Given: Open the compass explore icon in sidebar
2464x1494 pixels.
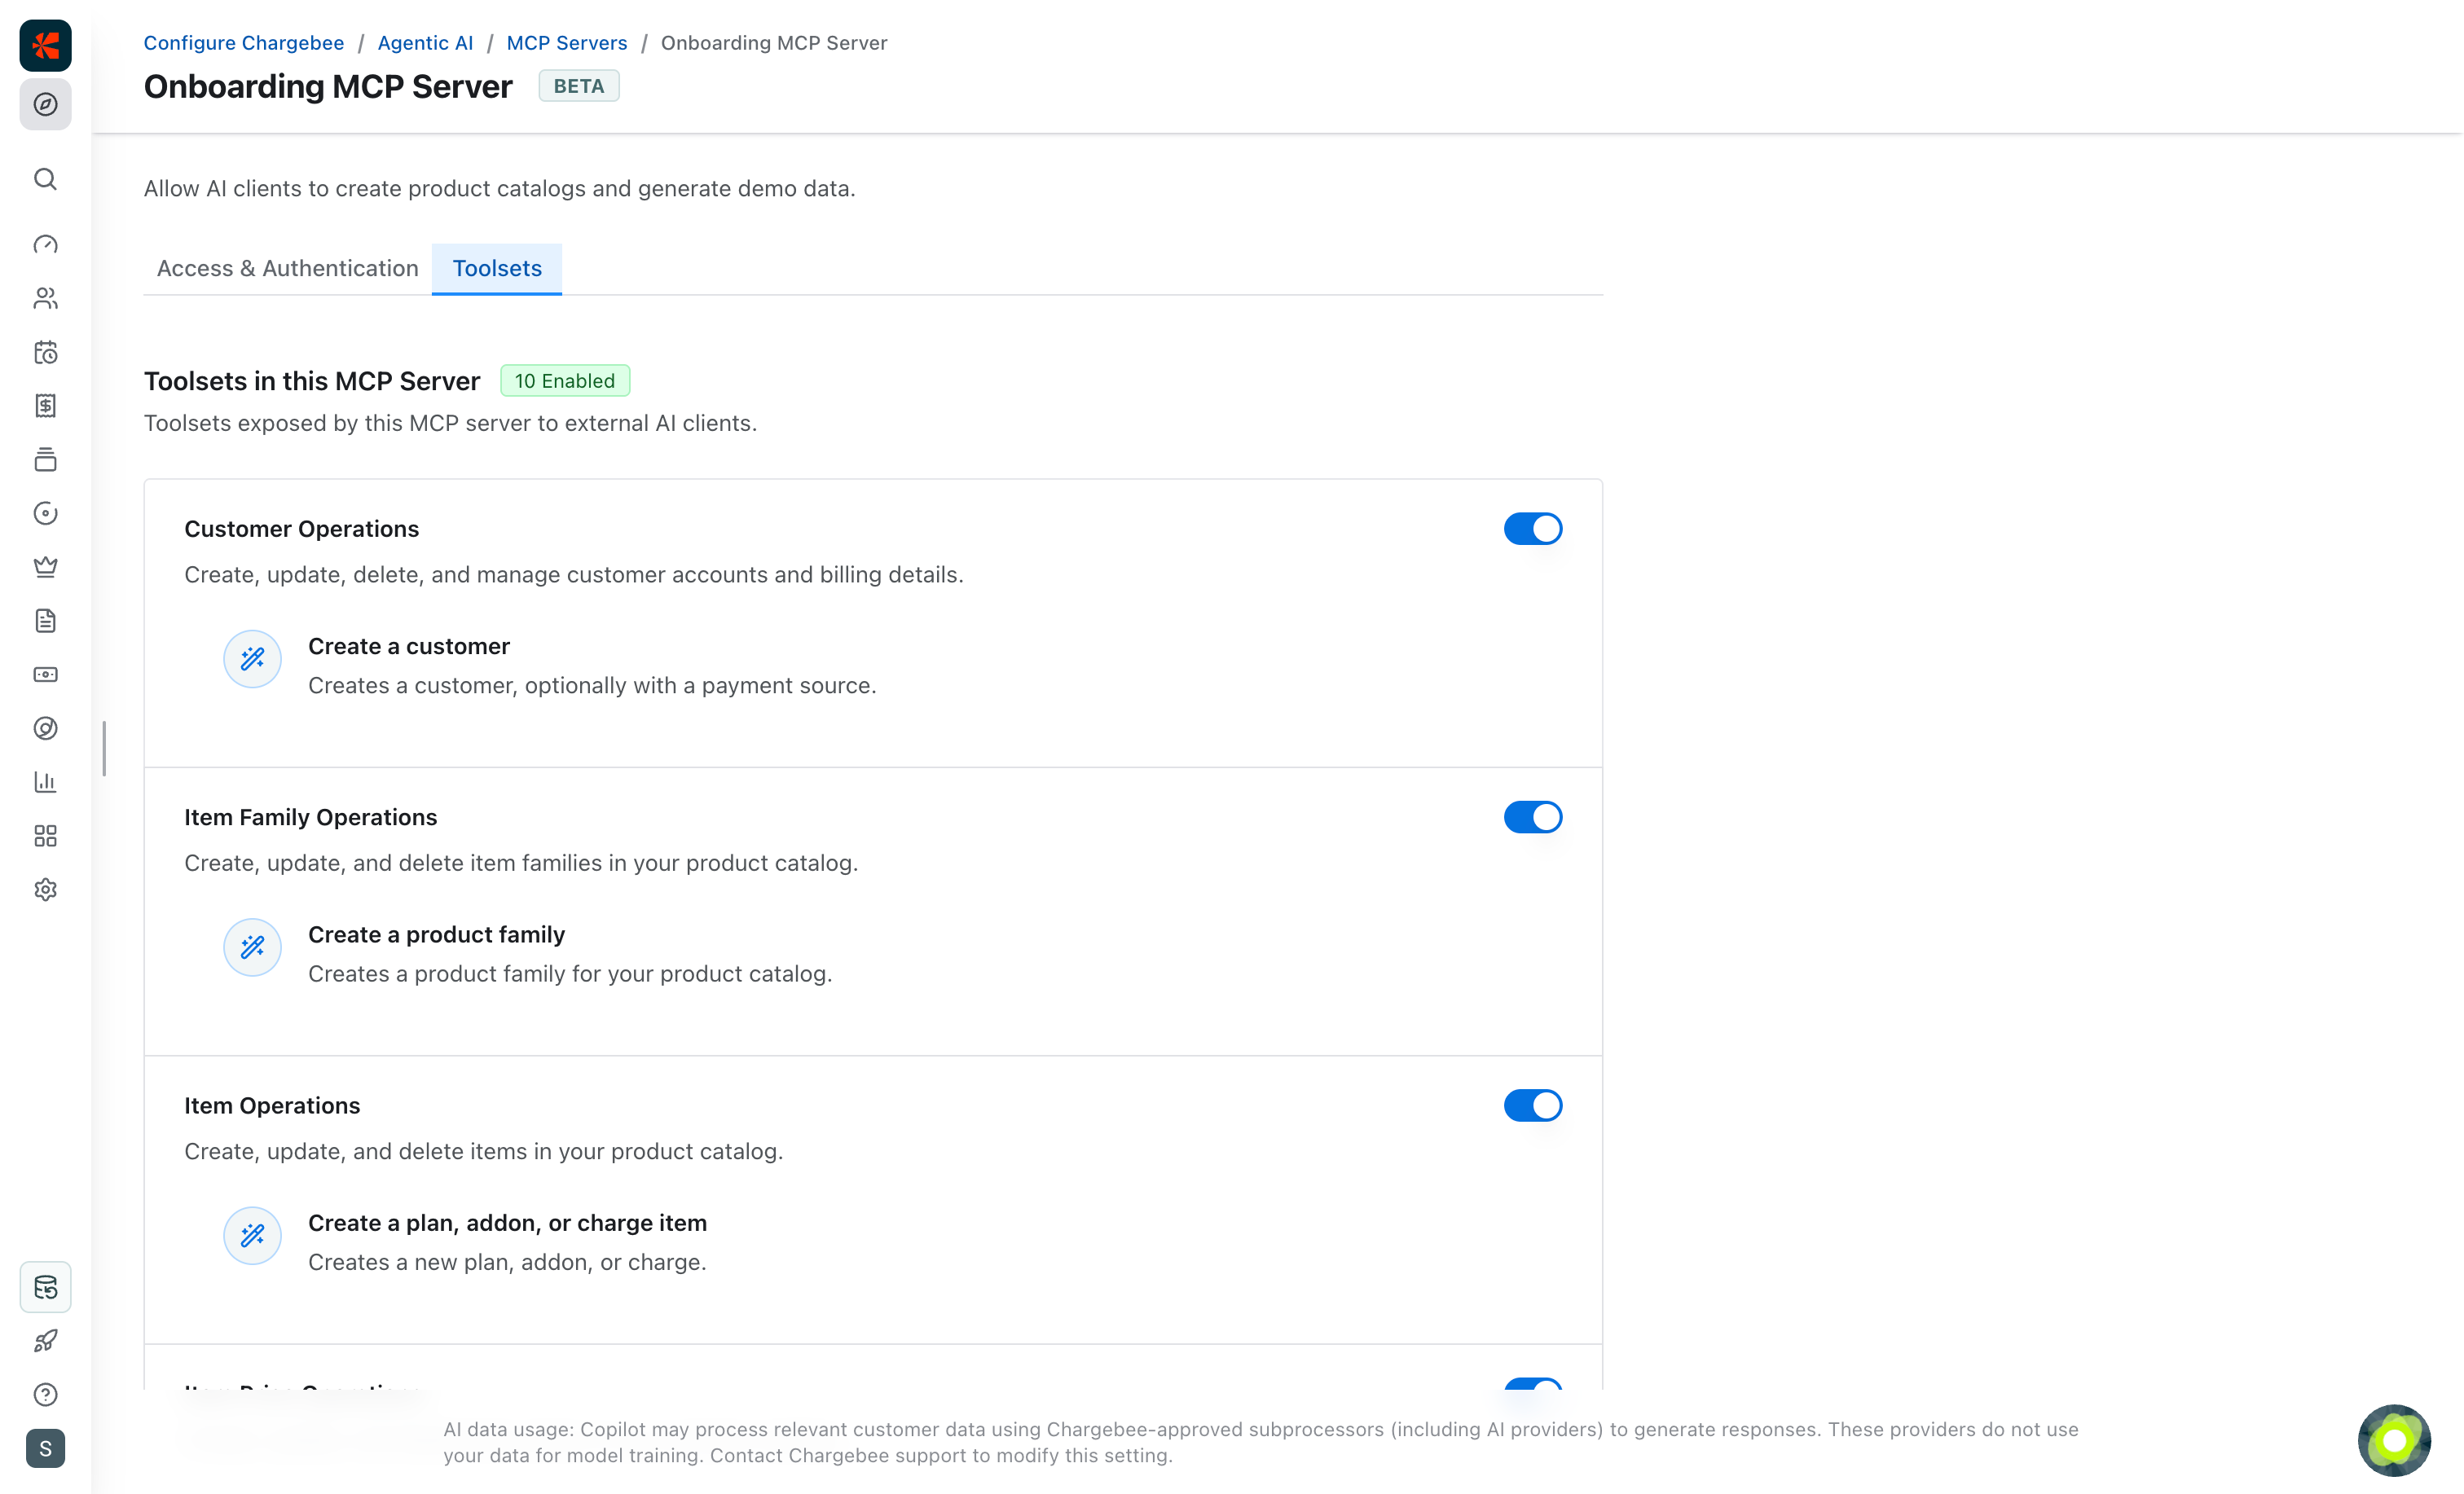Looking at the screenshot, I should pyautogui.click(x=45, y=104).
